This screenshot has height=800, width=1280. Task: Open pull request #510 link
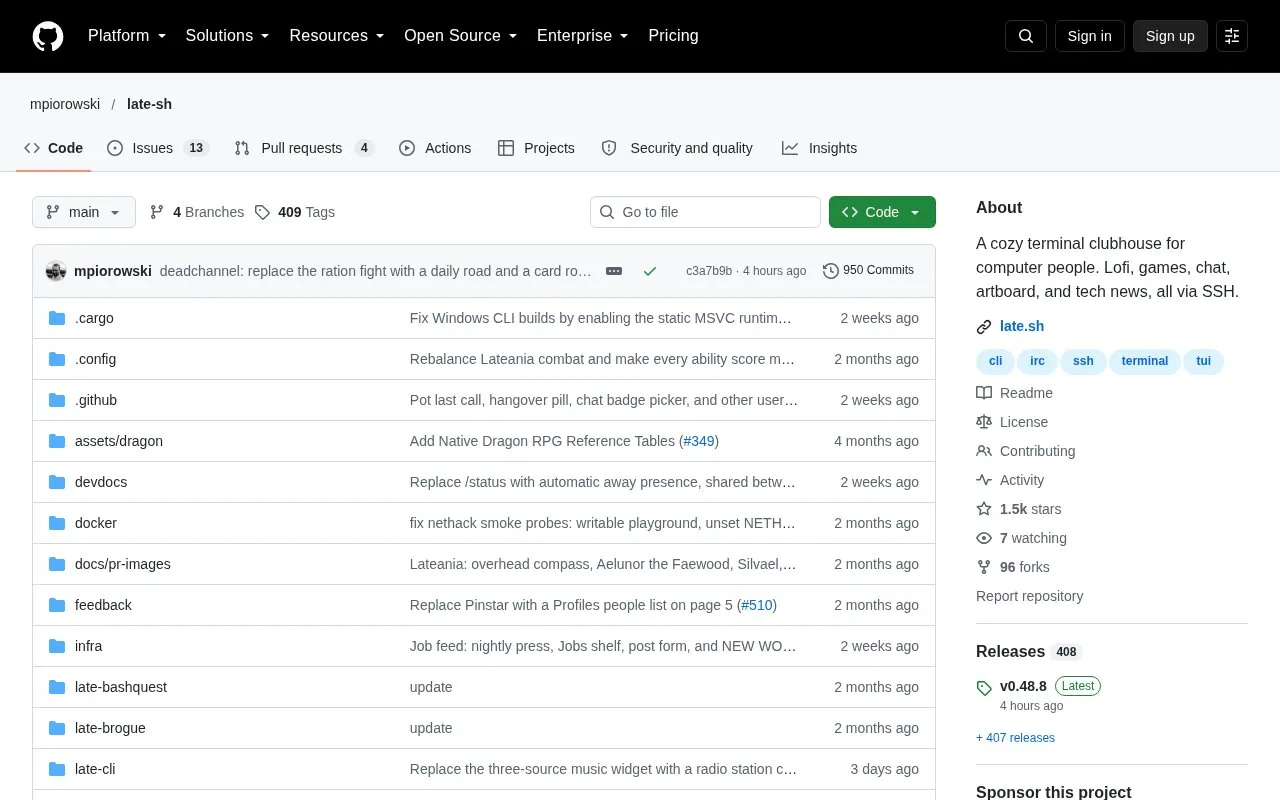(757, 605)
